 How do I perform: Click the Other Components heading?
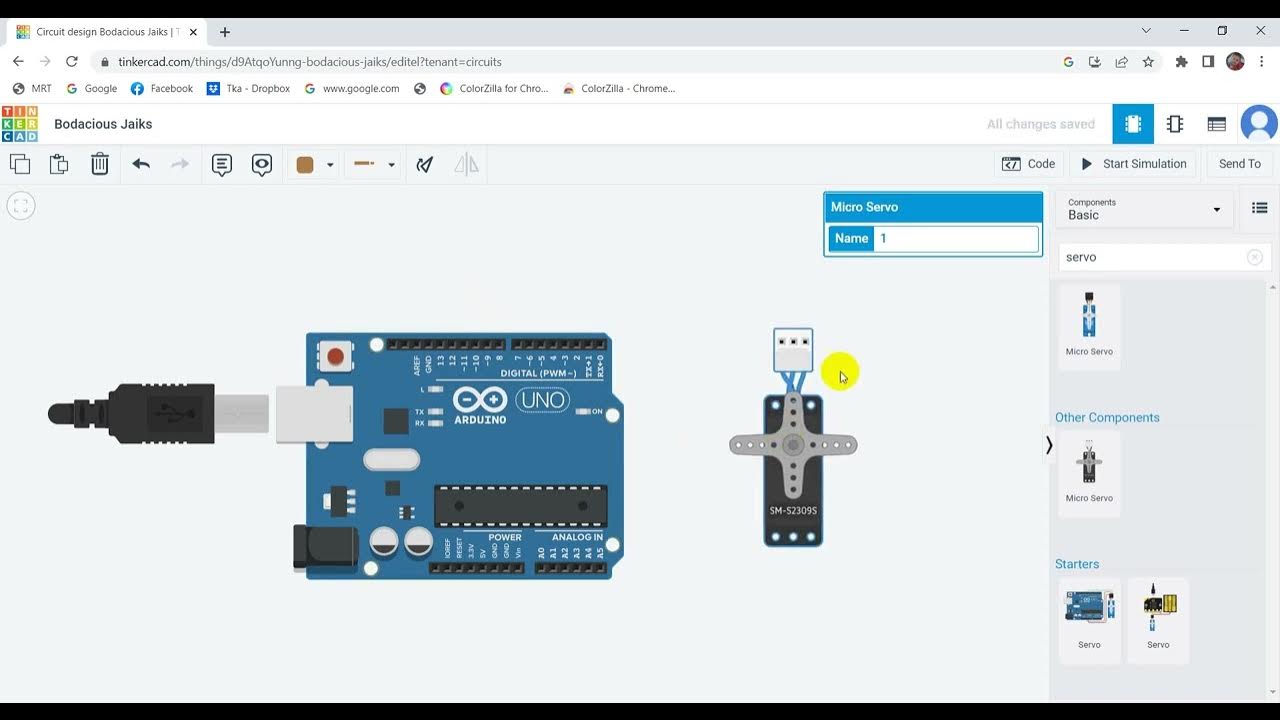[x=1107, y=417]
